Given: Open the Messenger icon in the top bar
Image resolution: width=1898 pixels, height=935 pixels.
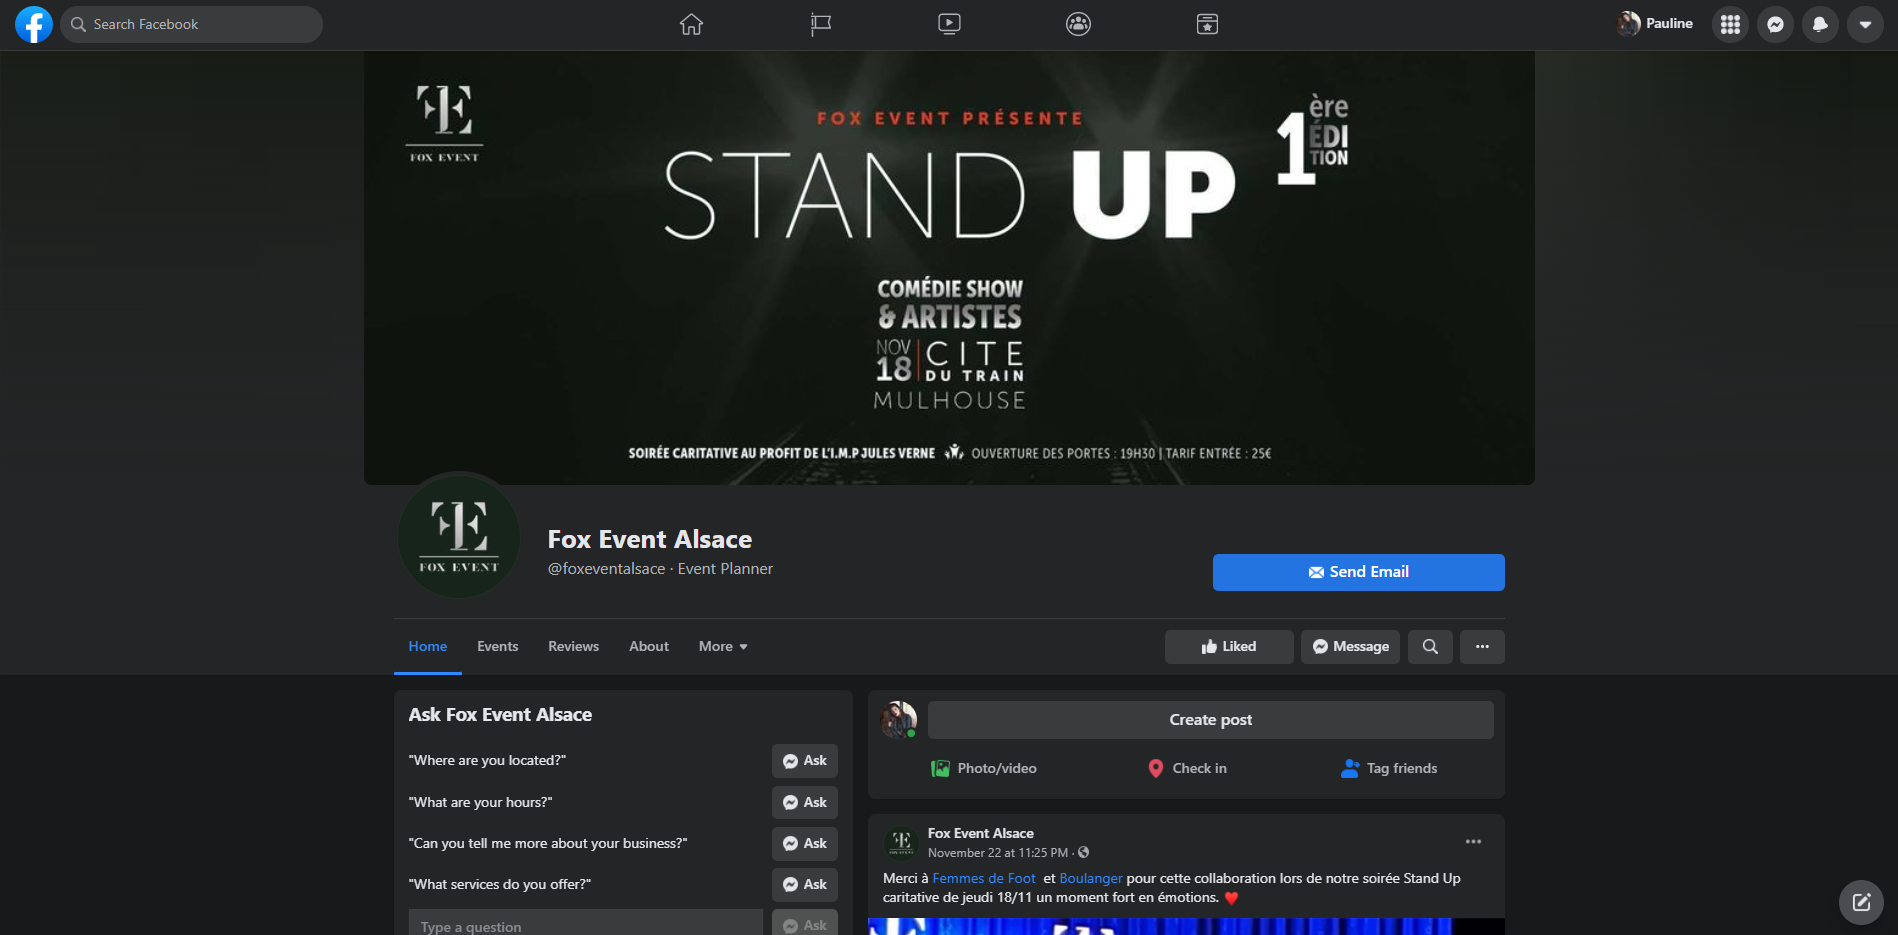Looking at the screenshot, I should click(x=1775, y=24).
